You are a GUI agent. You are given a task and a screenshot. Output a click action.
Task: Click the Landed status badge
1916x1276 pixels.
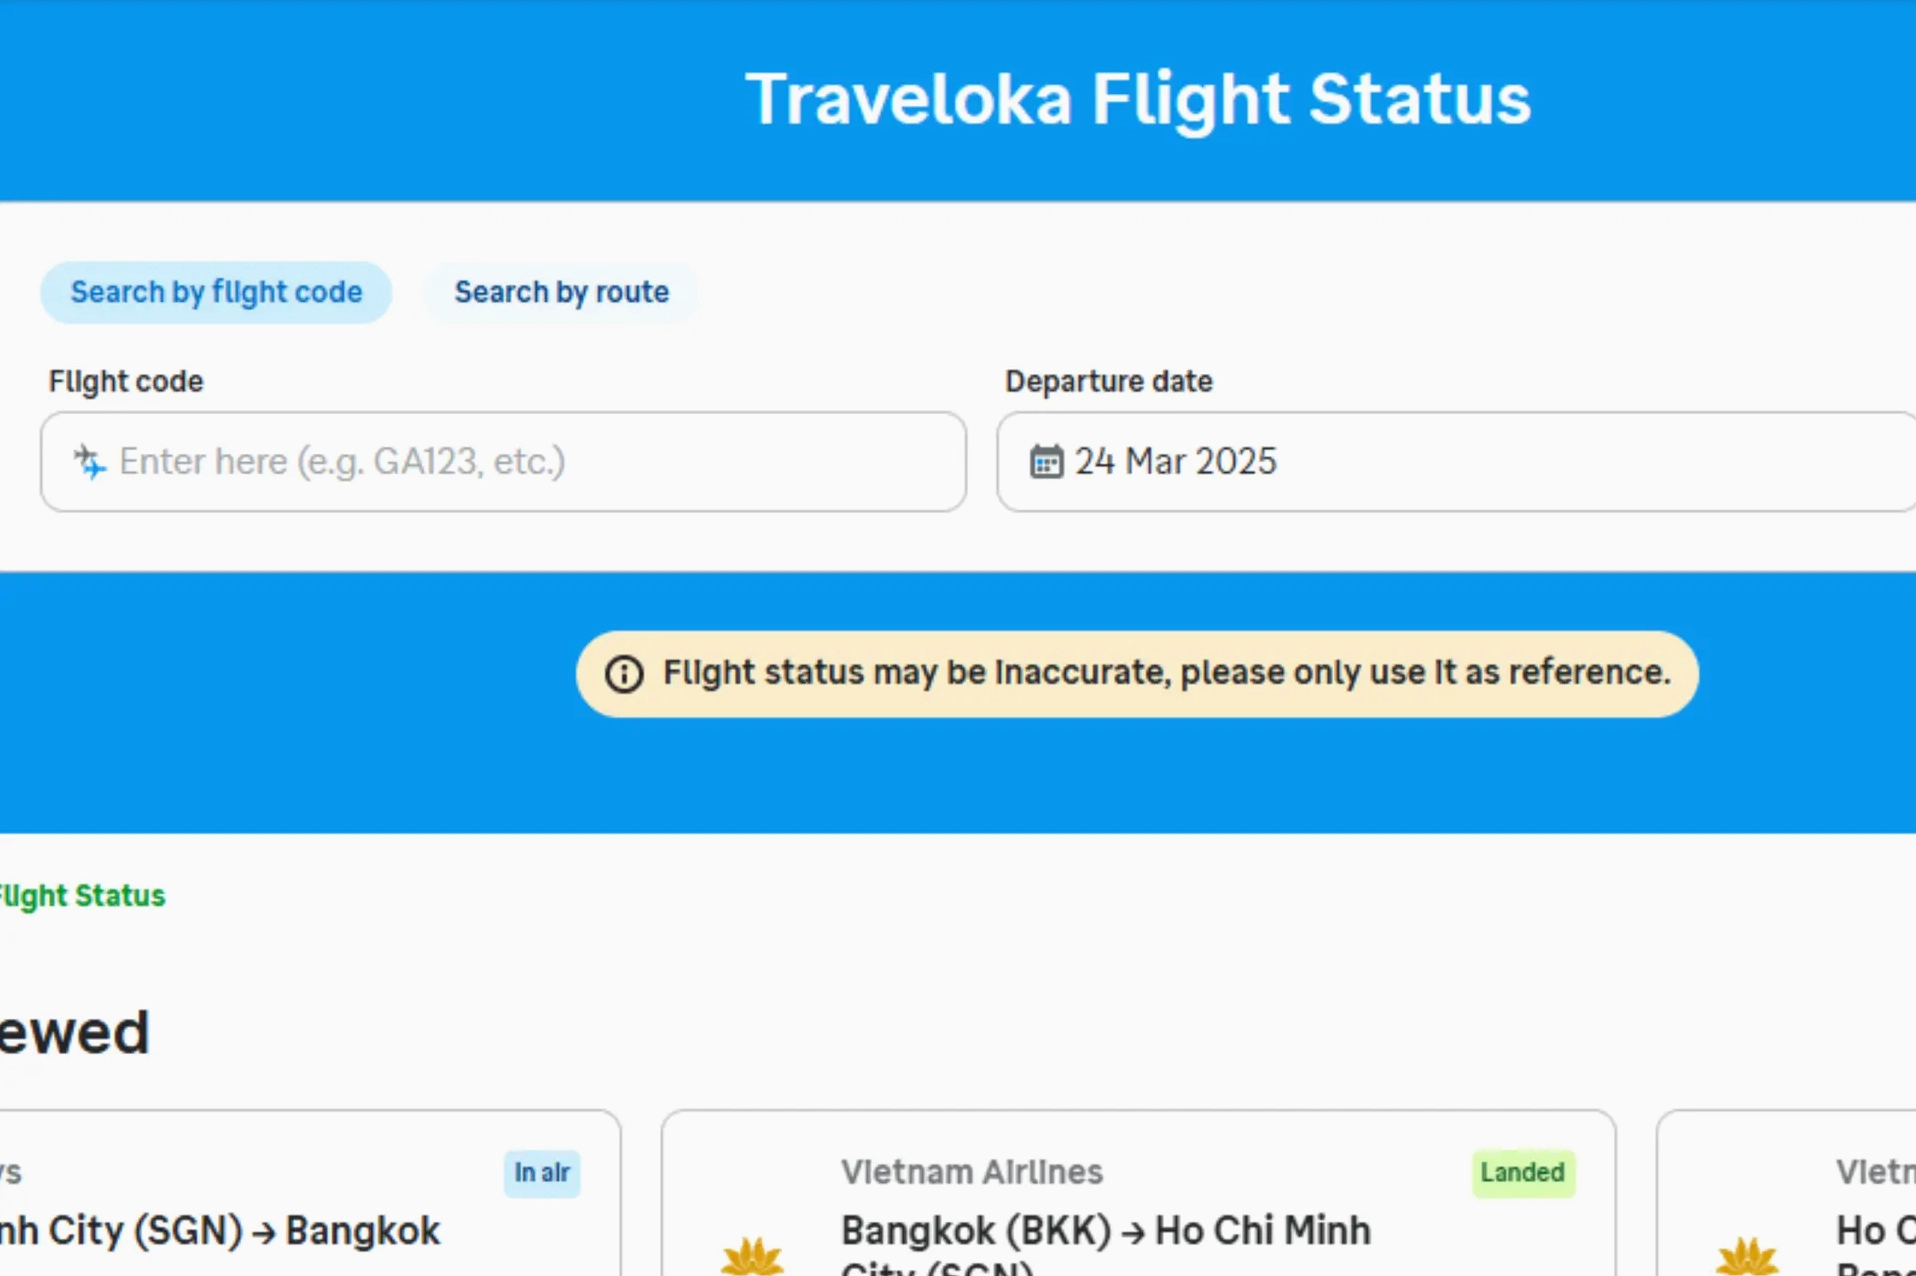coord(1522,1172)
